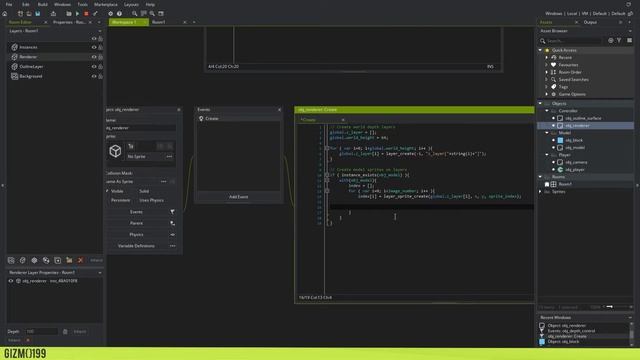Click the Clean project brush icon
The image size is (640, 360).
click(x=95, y=13)
